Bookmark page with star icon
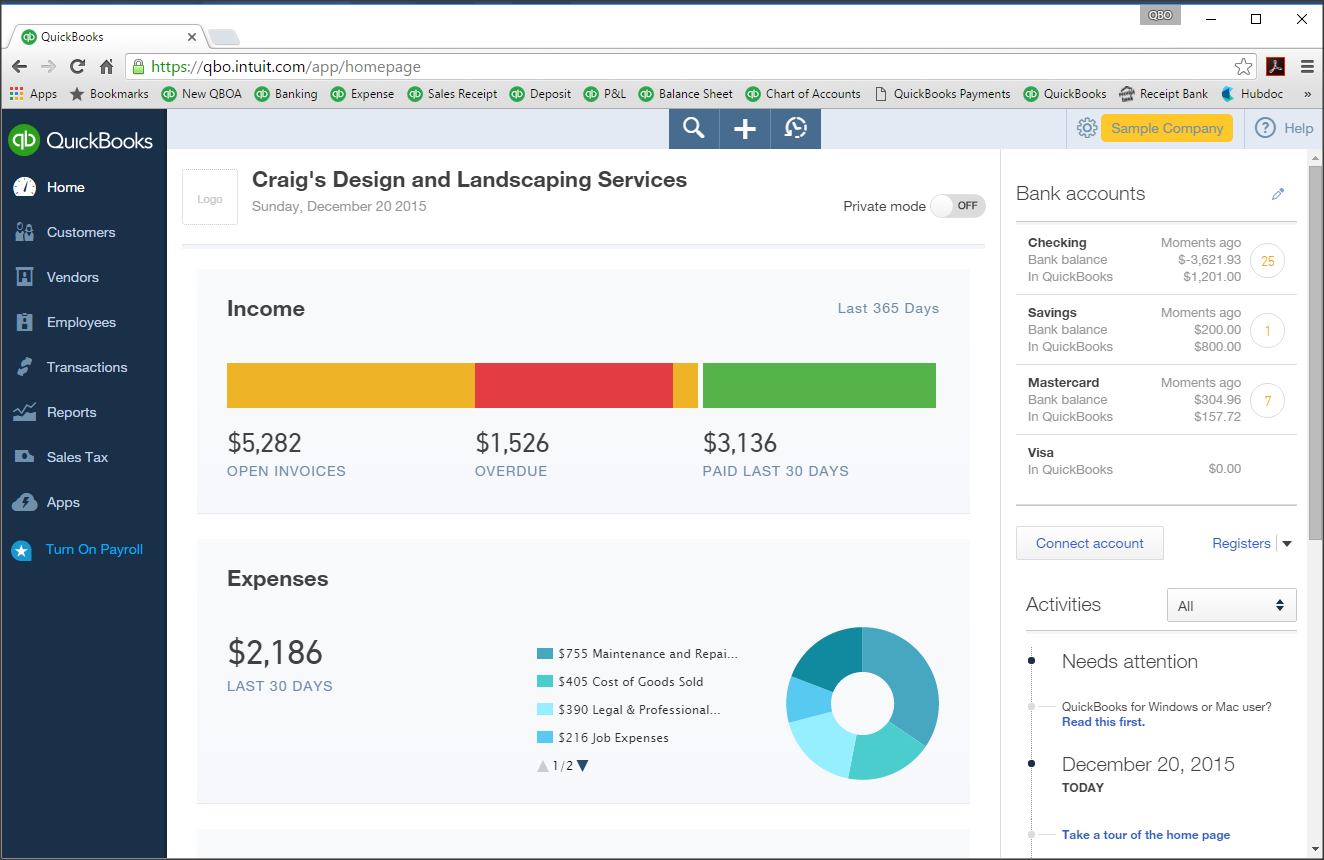1324x860 pixels. click(x=1243, y=67)
